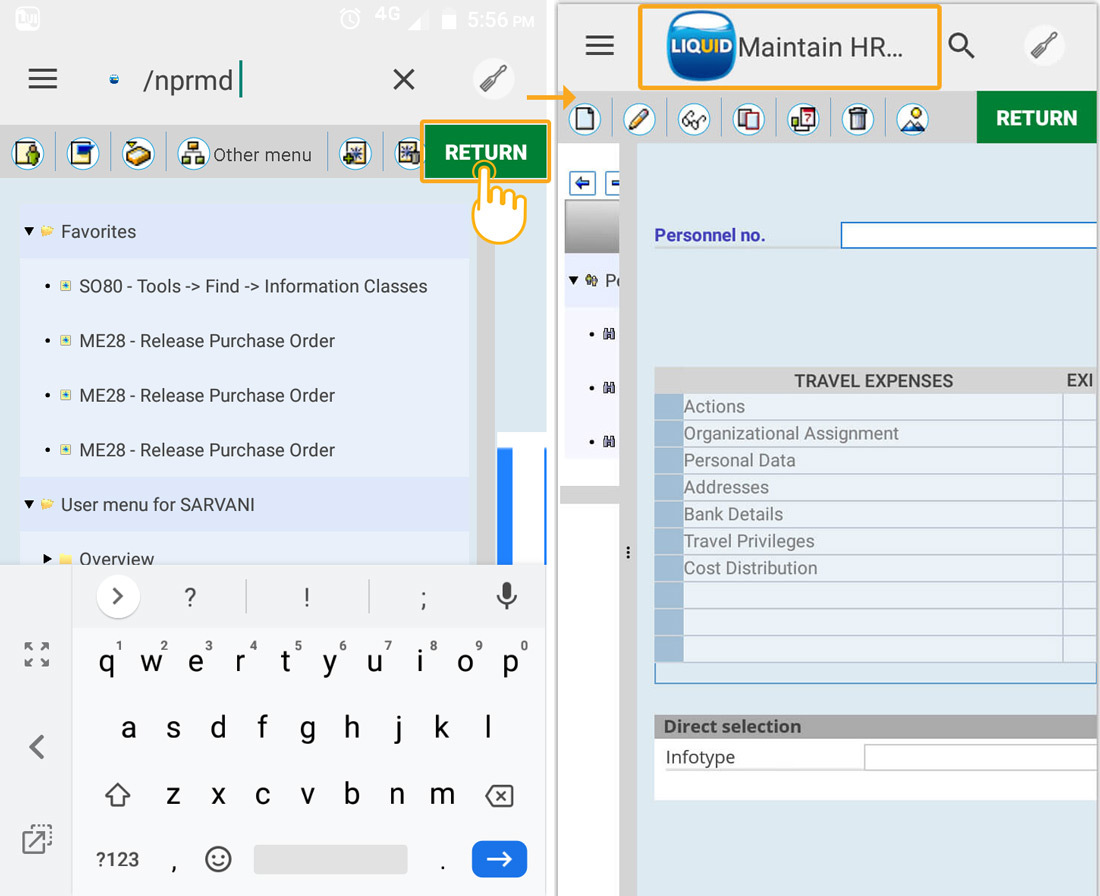Open the Other menu toolbar item
Image resolution: width=1100 pixels, height=896 pixels.
coord(245,154)
